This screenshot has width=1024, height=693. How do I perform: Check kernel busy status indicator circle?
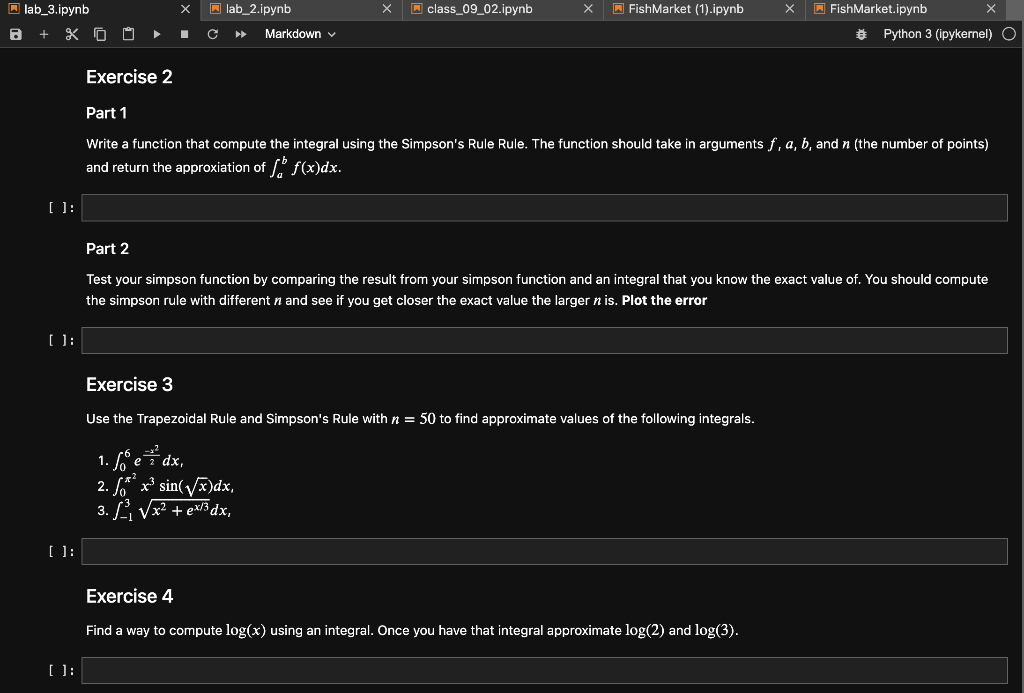[x=1010, y=33]
